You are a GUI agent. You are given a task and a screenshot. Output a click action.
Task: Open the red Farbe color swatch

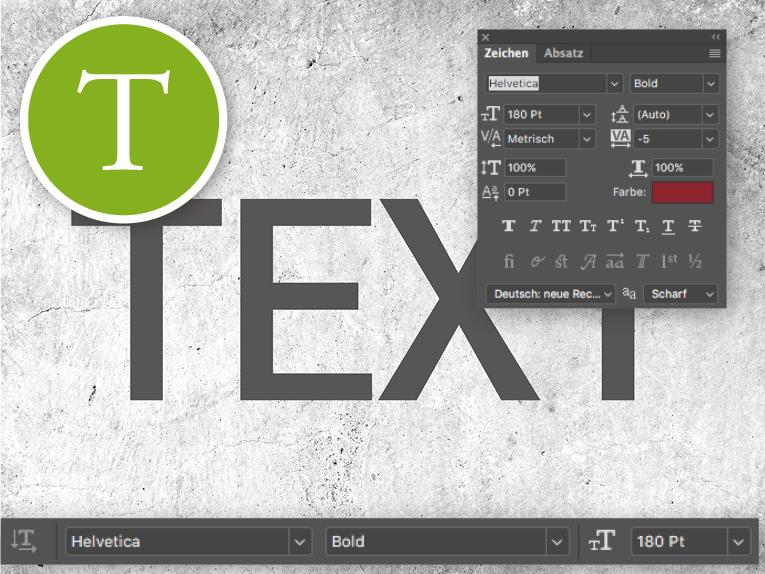pos(683,192)
